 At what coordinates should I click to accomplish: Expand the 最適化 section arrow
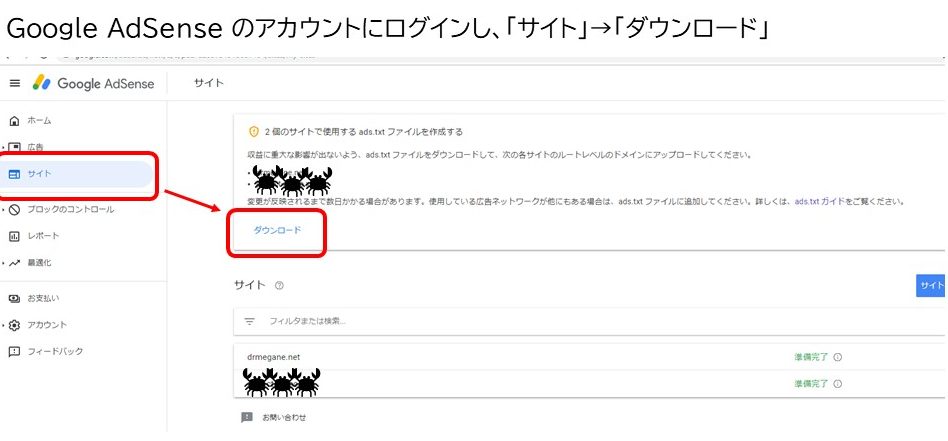click(4, 263)
